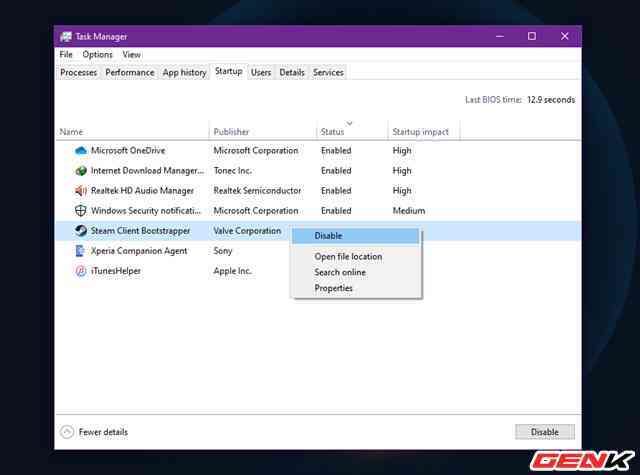Click the Valve Corporation publisher cell
This screenshot has width=640, height=475.
click(x=247, y=231)
